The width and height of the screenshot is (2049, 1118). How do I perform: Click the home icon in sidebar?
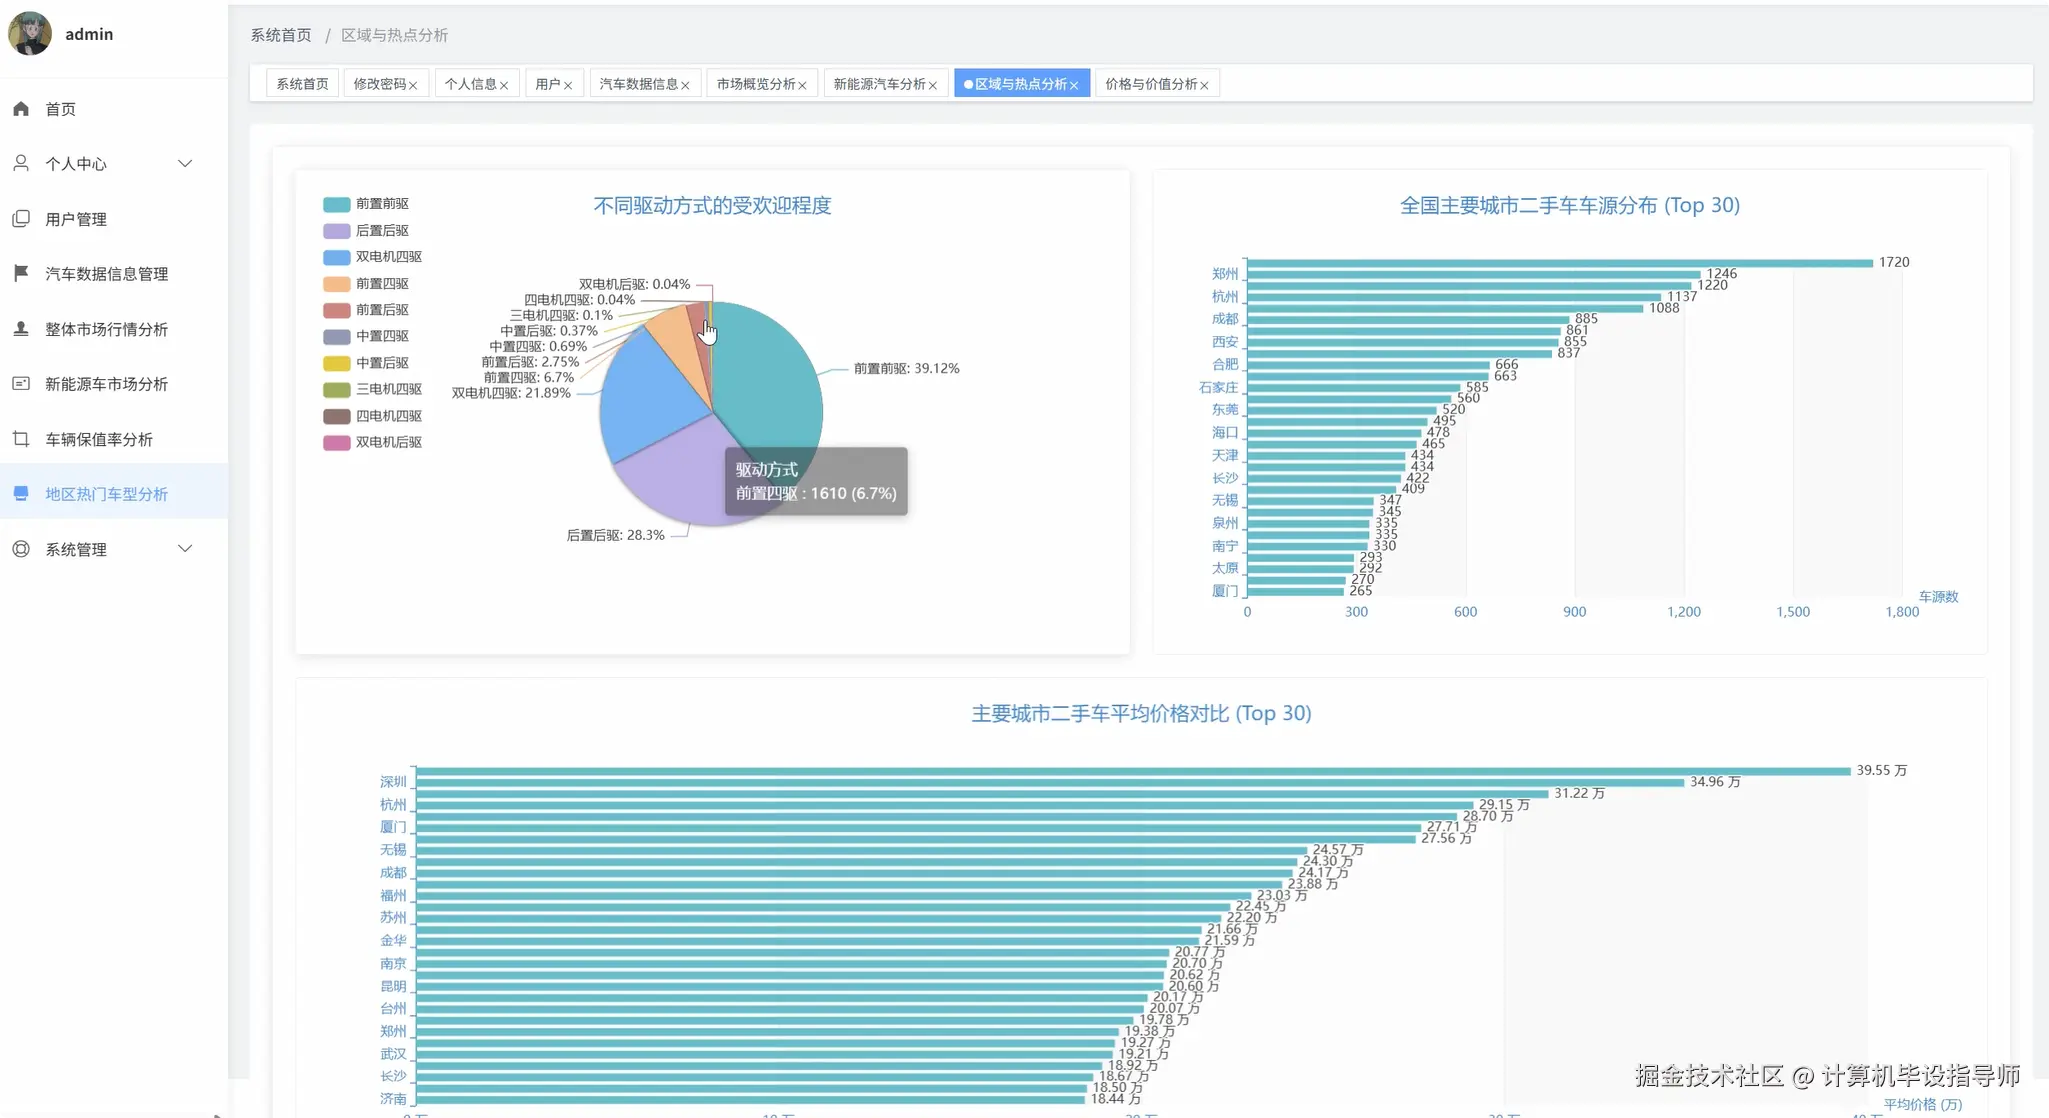coord(21,109)
